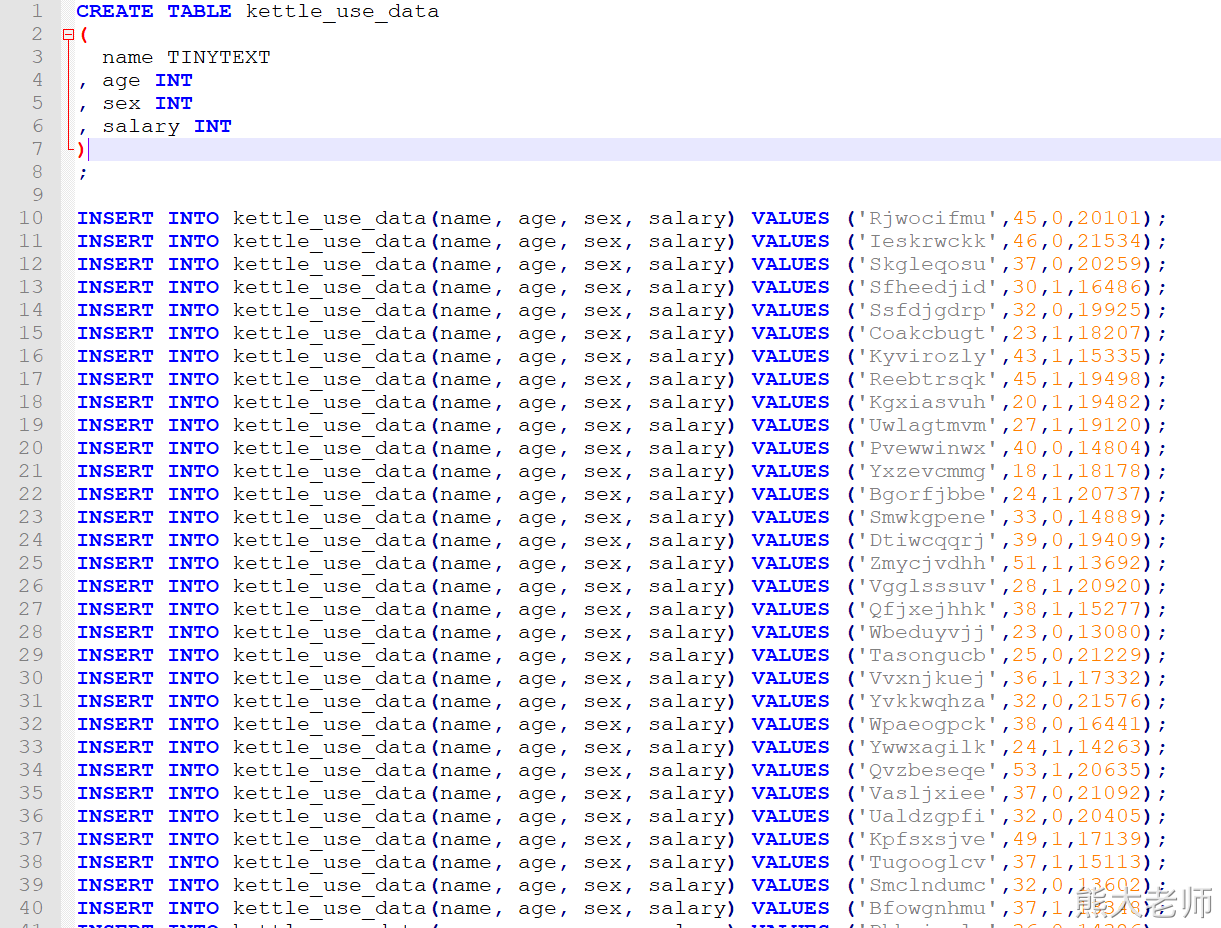Click the name value 'Coakcbugt'
Viewport: 1221px width, 928px height.
click(x=927, y=334)
